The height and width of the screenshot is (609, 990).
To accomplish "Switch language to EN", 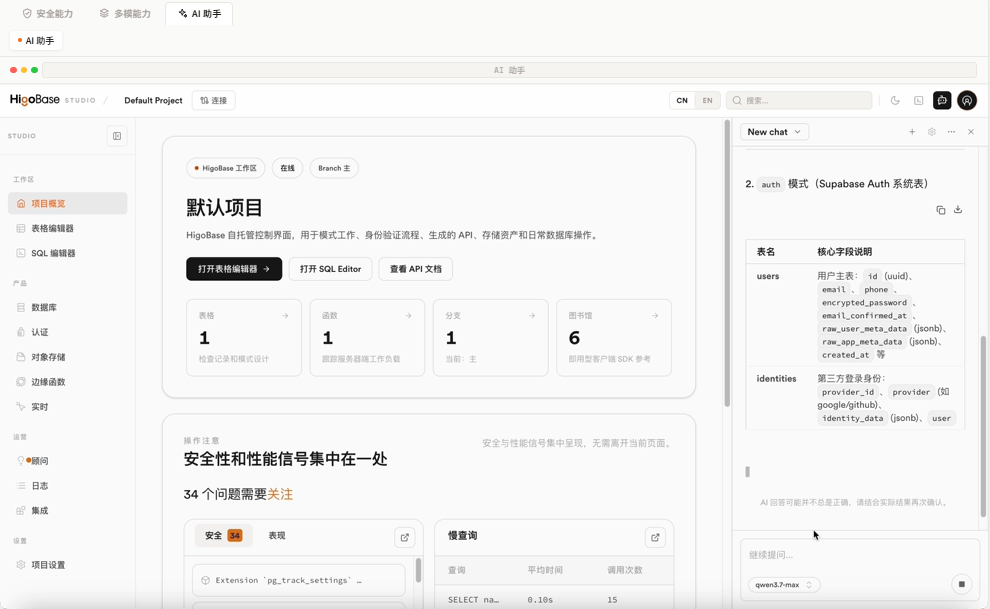I will click(707, 100).
